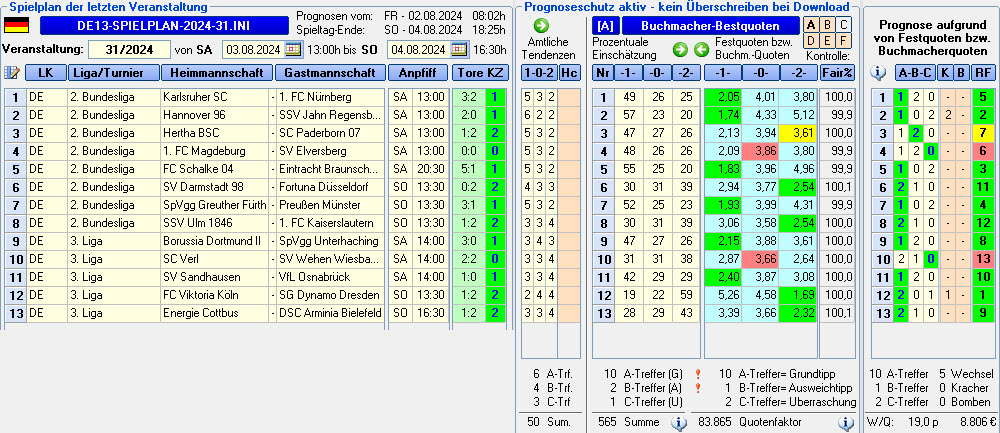Click the start date field 03.08.2024
This screenshot has height=433, width=1000.
coord(254,50)
